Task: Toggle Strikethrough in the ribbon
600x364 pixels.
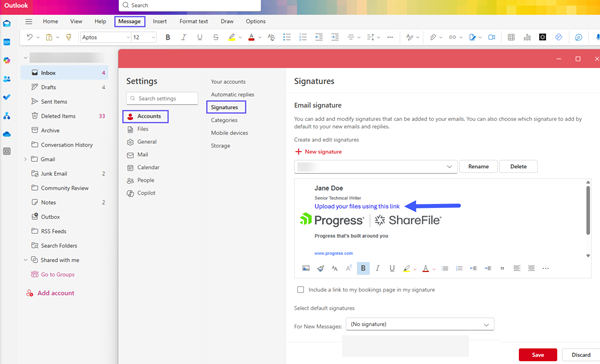Action: (x=216, y=37)
